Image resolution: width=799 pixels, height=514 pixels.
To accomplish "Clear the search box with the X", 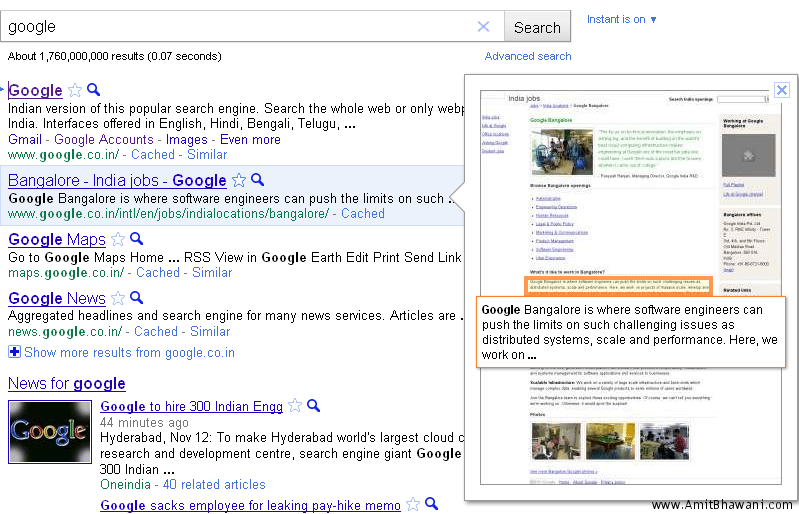I will tap(483, 26).
